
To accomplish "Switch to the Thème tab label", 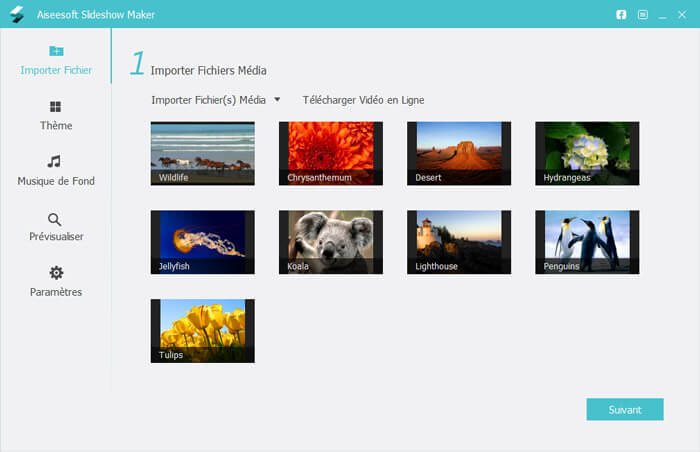I will click(x=56, y=126).
